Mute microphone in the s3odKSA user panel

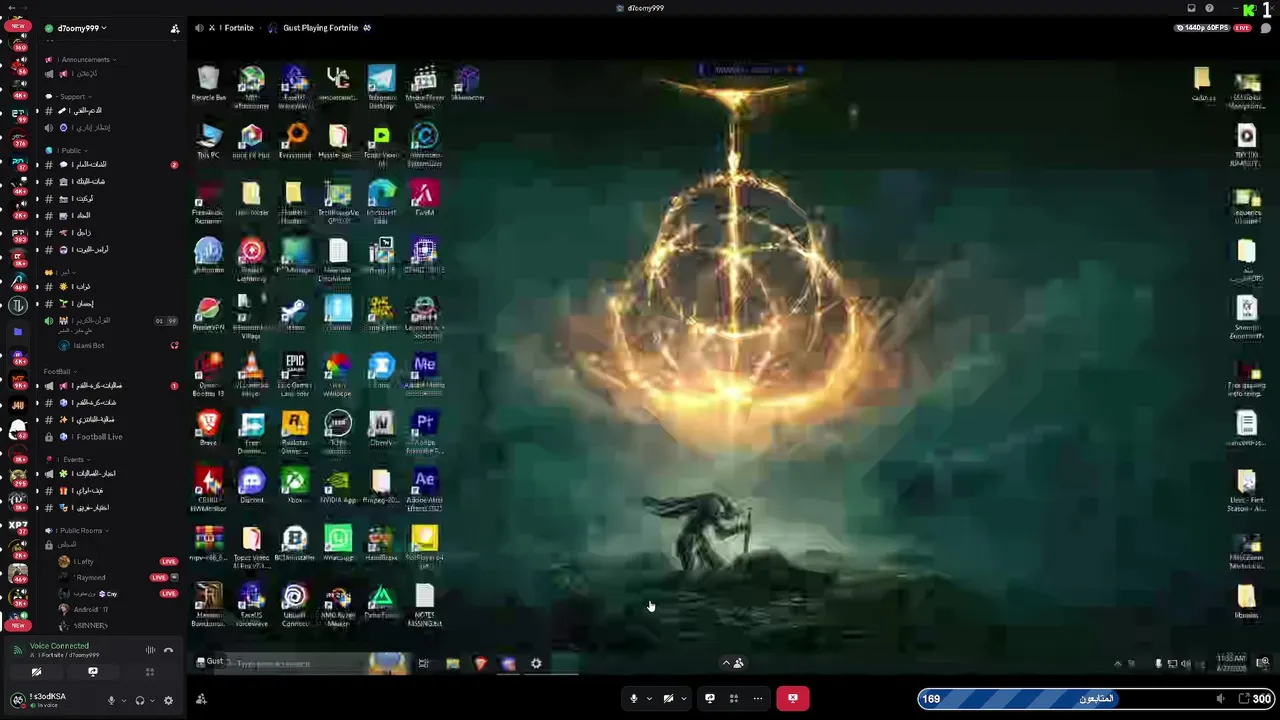(111, 700)
